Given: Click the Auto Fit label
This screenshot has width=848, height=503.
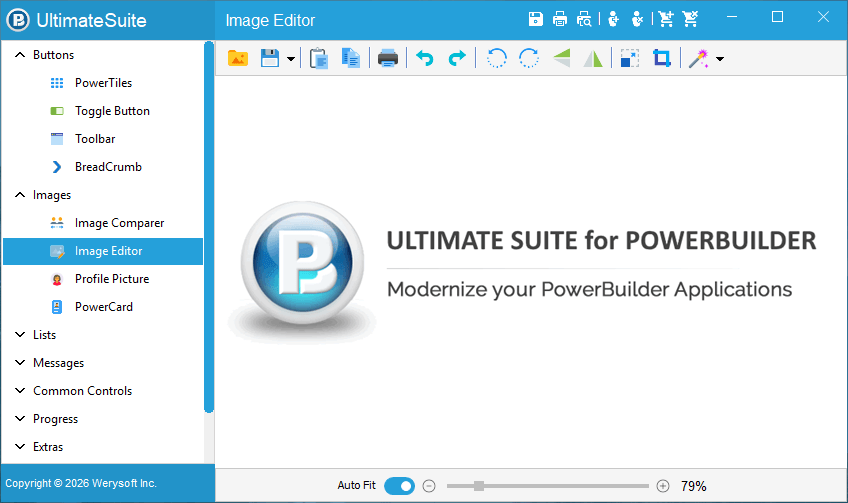Looking at the screenshot, I should (x=356, y=485).
